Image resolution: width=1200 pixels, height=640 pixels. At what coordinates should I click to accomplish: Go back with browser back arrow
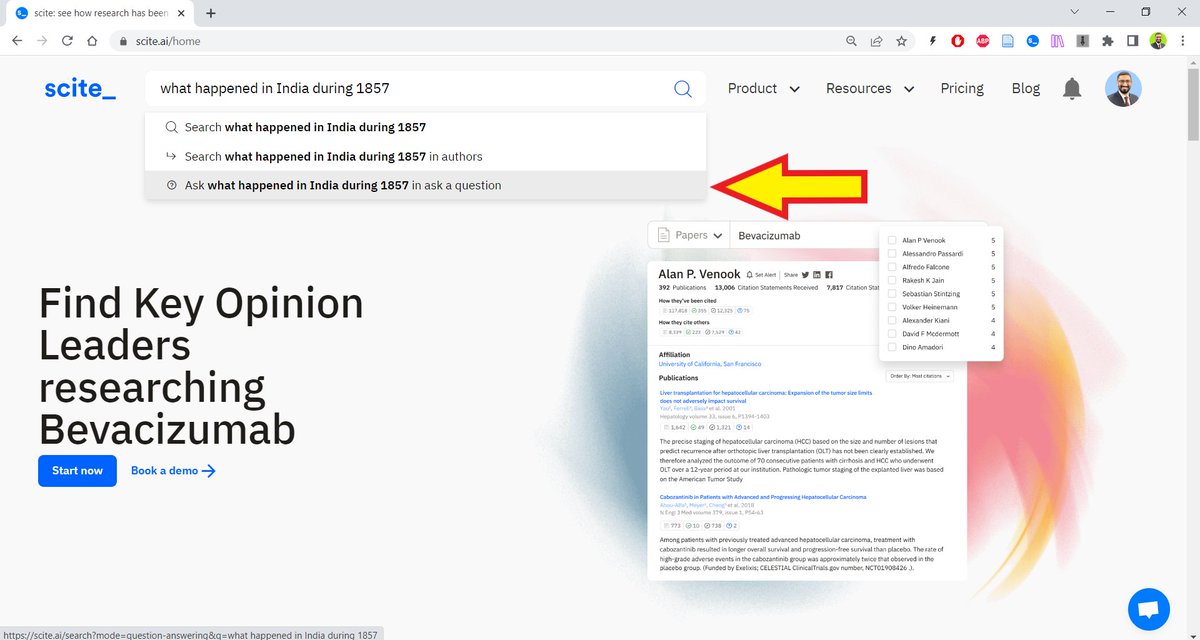coord(17,41)
